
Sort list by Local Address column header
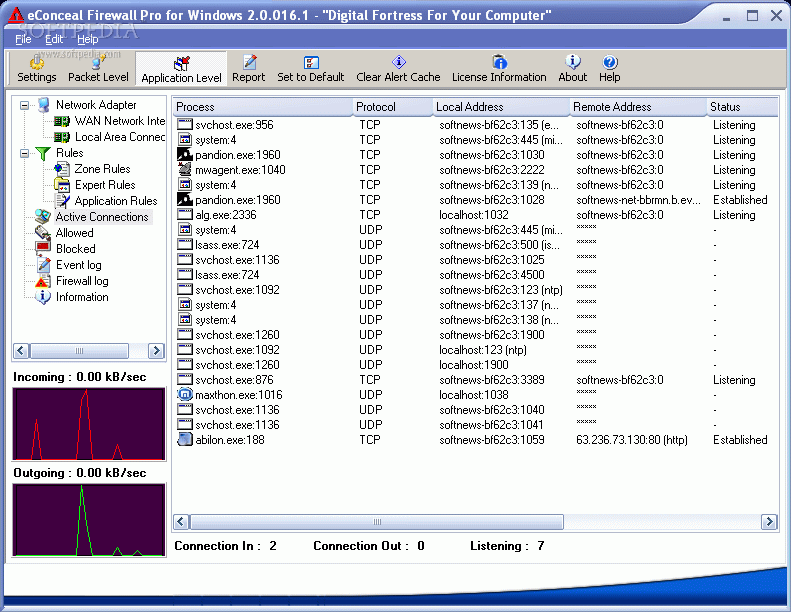click(x=501, y=107)
